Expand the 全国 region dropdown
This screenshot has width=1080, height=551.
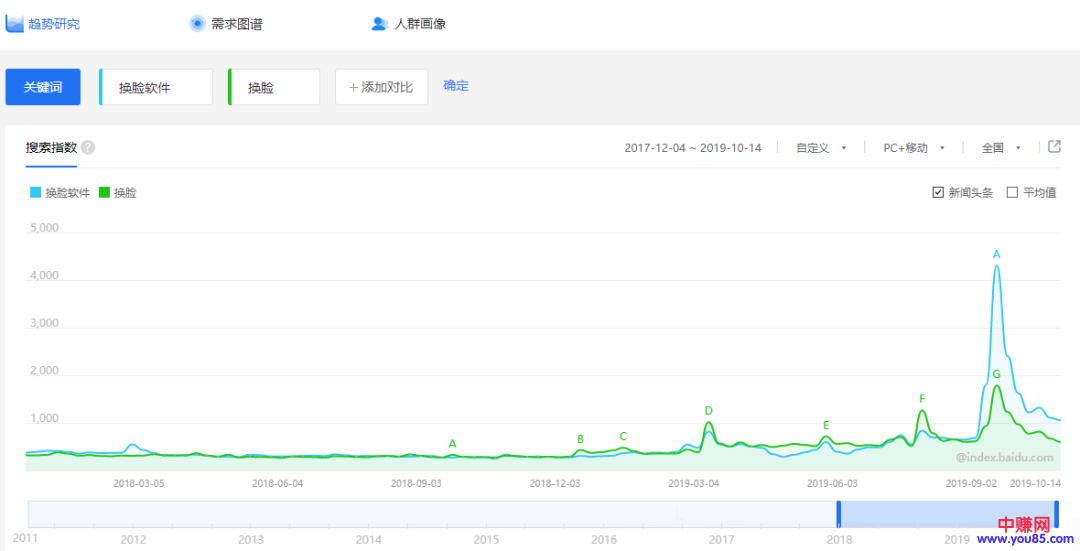click(x=1000, y=148)
